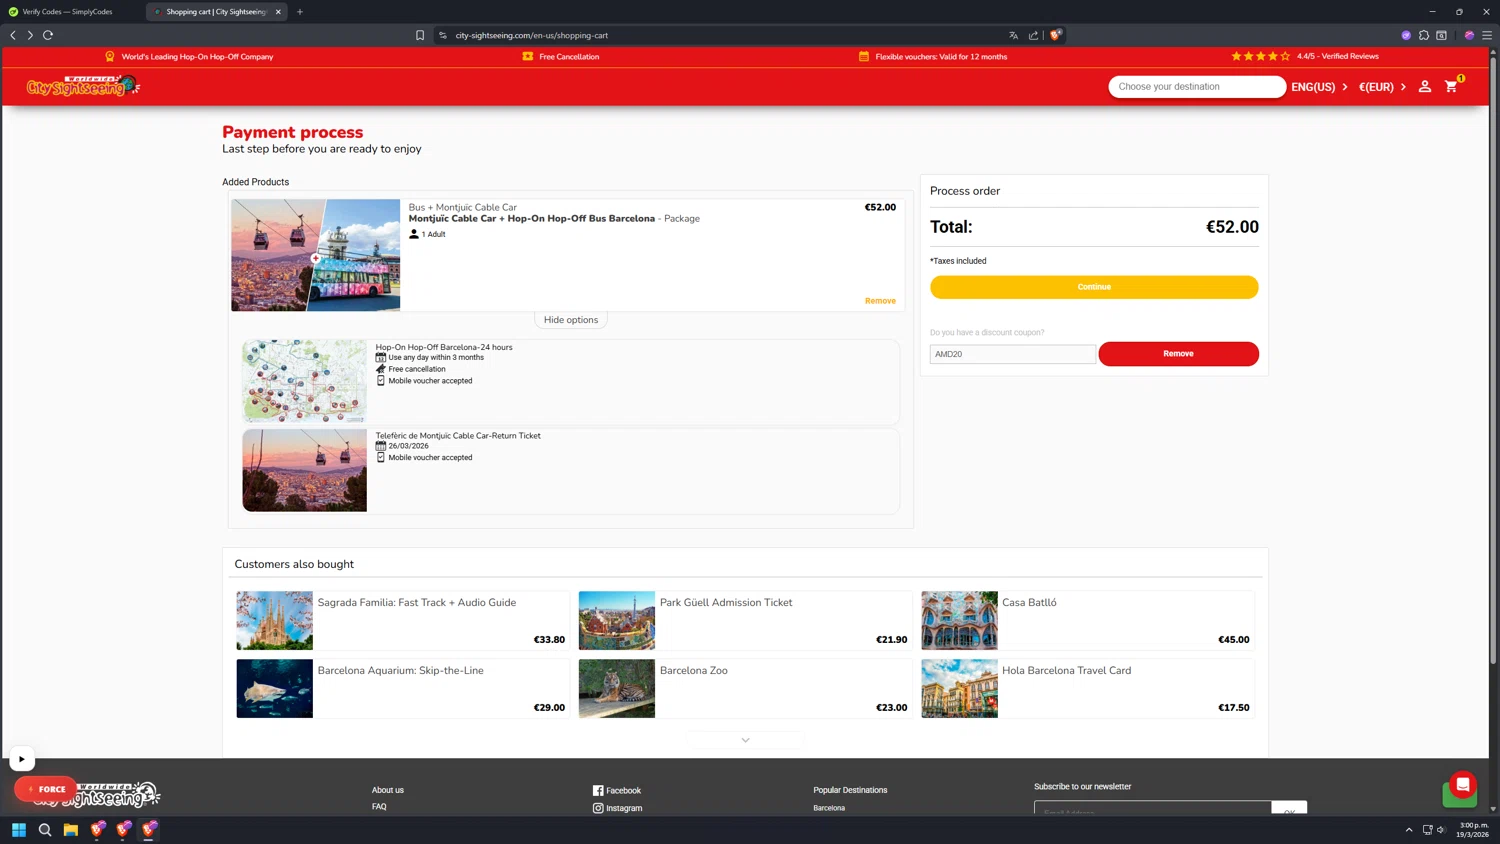Click the page vertical scrollbar
This screenshot has width=1500, height=844.
click(1493, 361)
